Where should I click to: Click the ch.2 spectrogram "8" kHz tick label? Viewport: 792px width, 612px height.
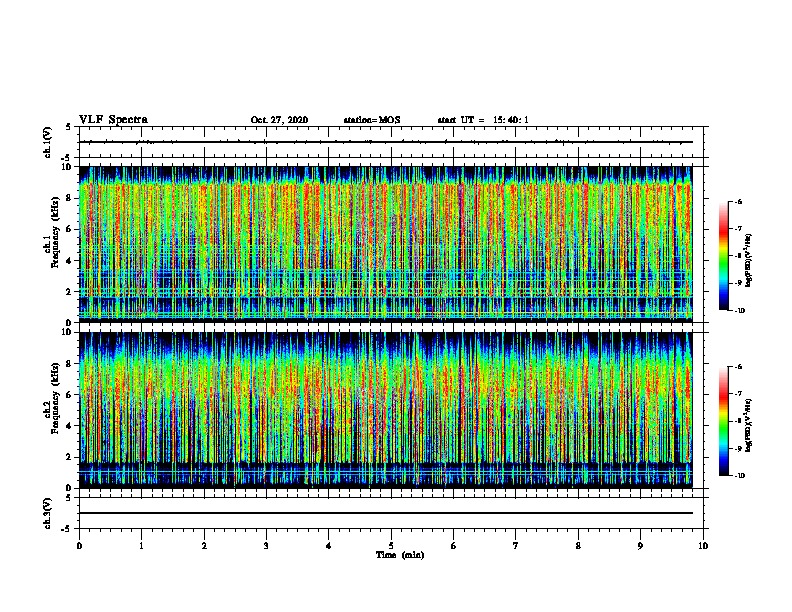tap(69, 363)
